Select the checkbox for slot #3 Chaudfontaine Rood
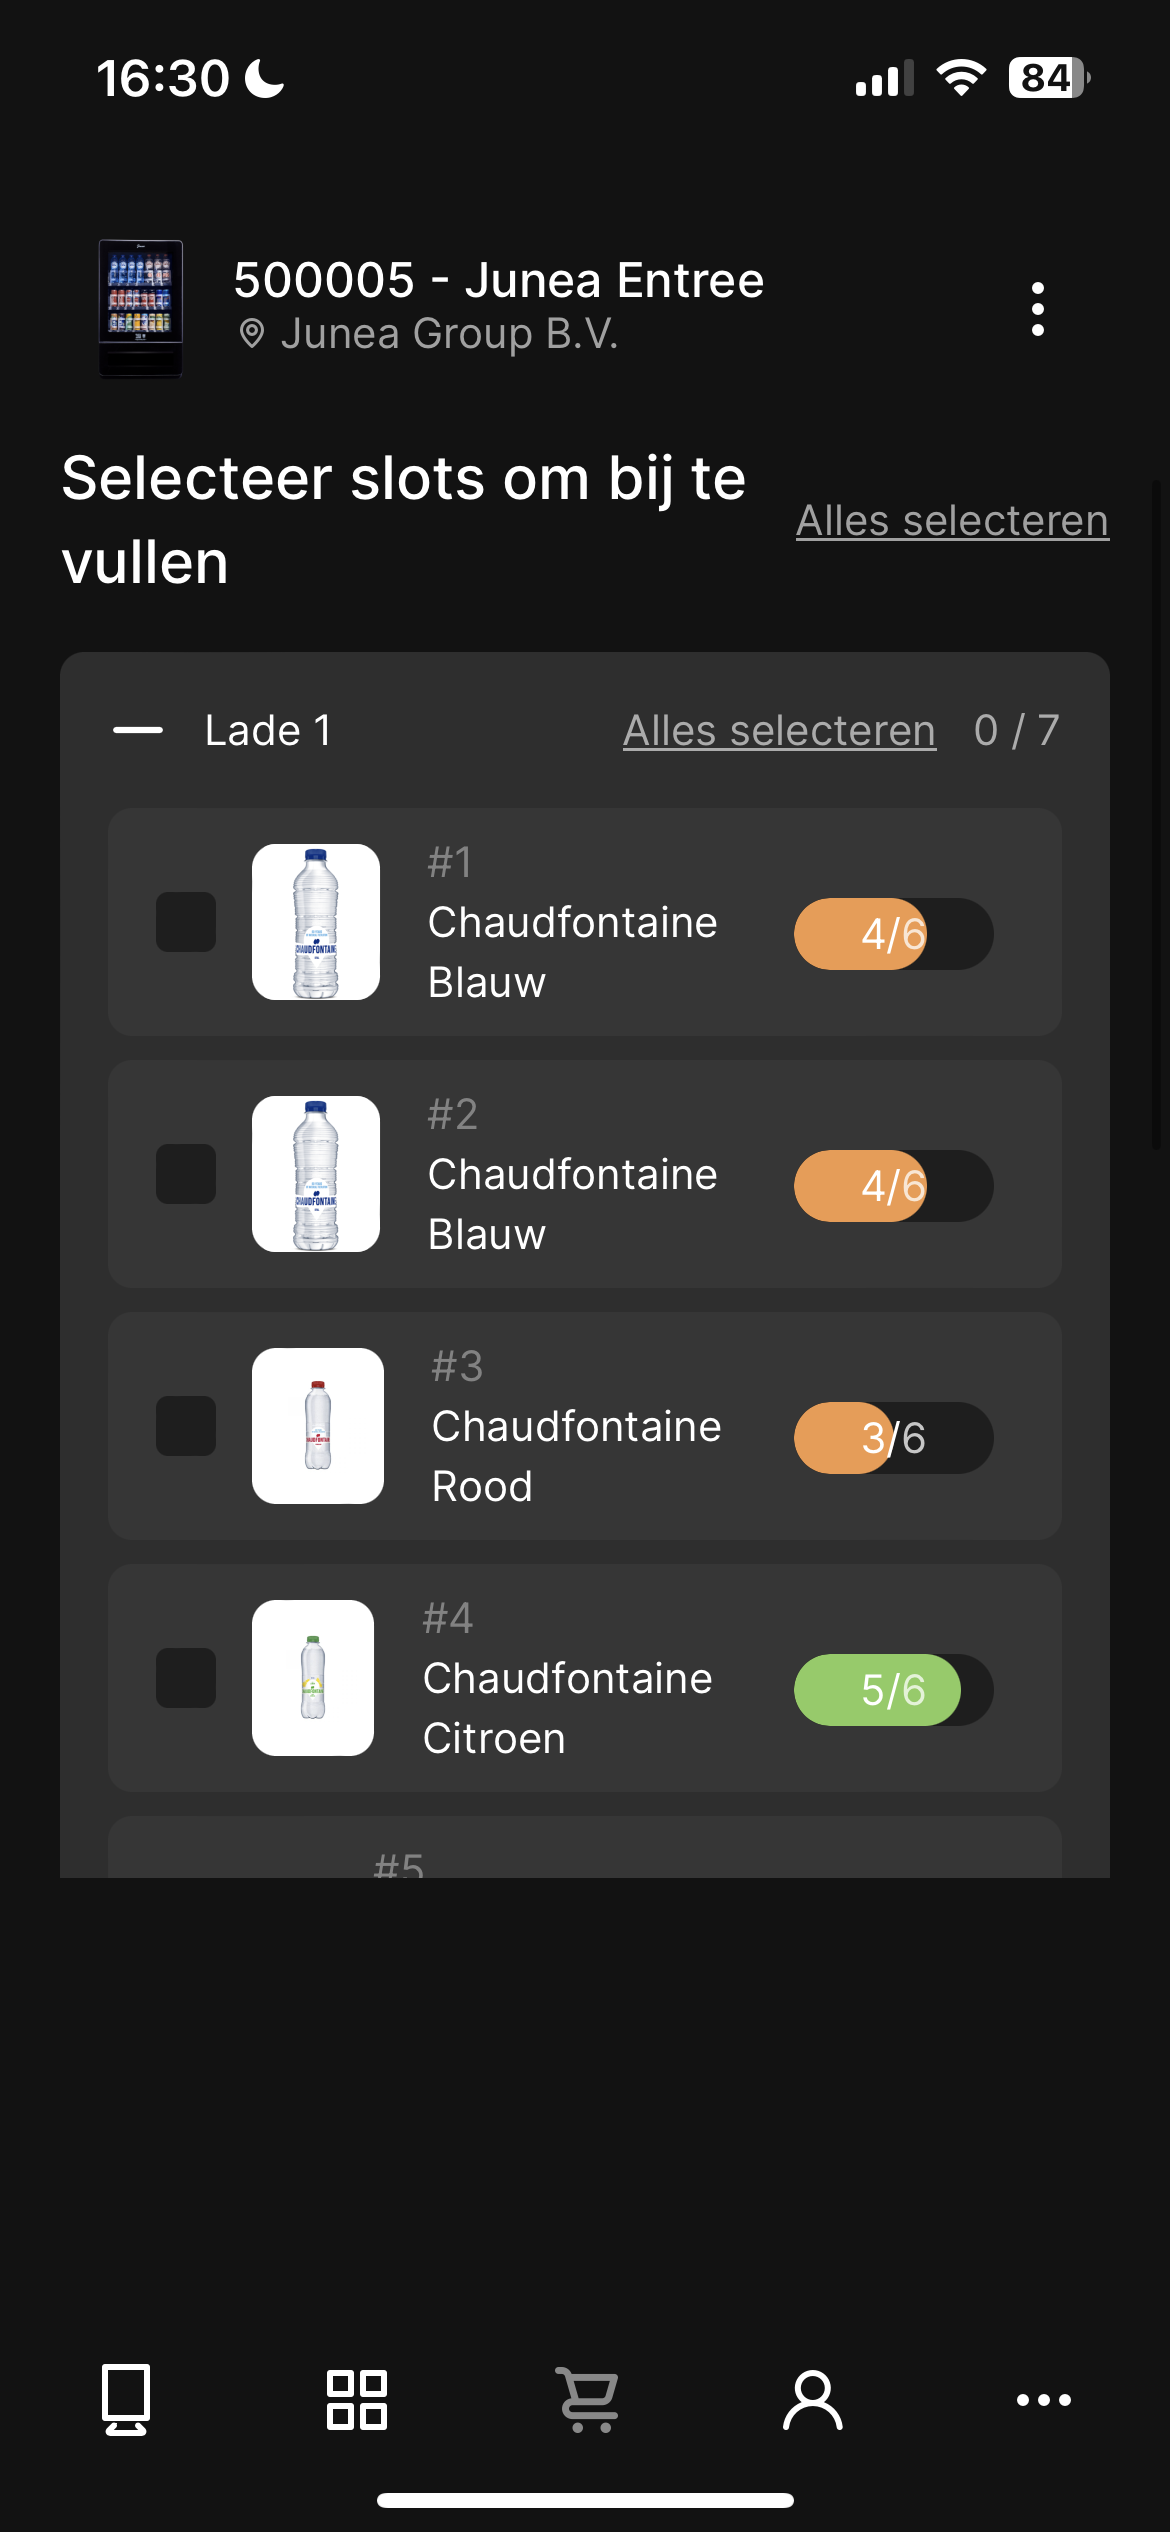This screenshot has height=2532, width=1170. (x=186, y=1426)
